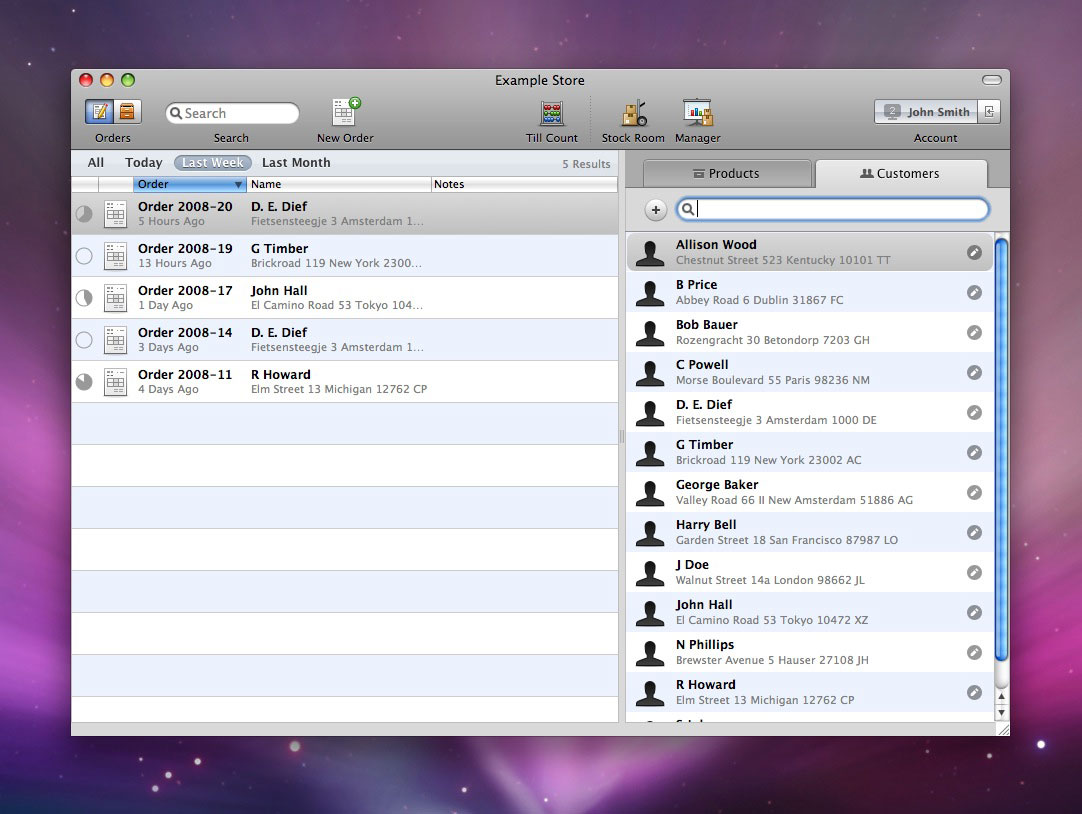Edit customer R Howard in customers list
This screenshot has height=814, width=1082.
pos(974,693)
